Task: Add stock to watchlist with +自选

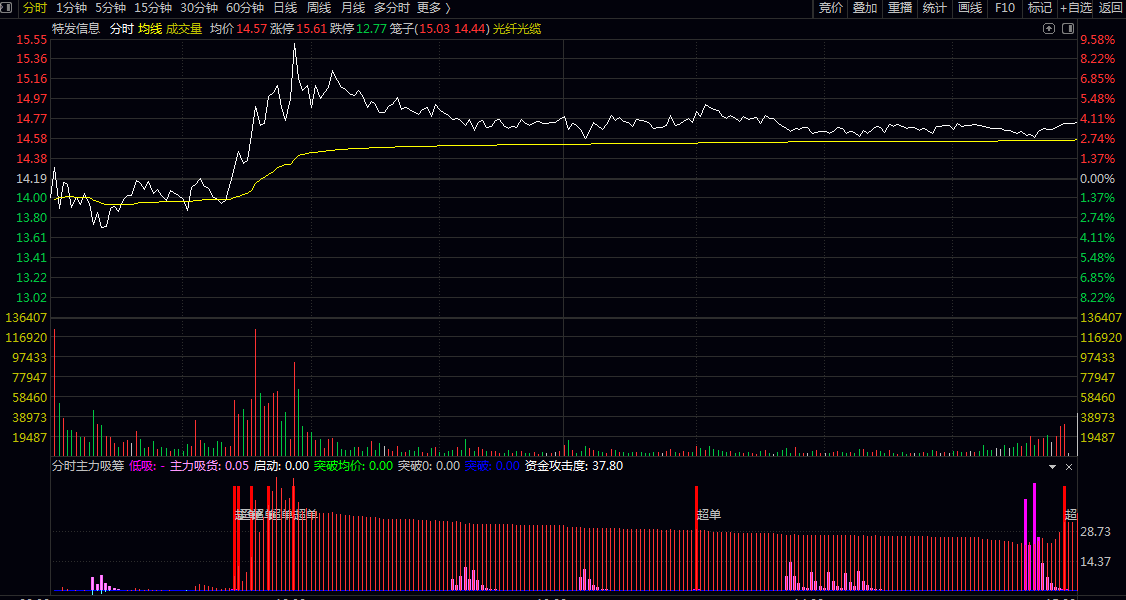Action: pyautogui.click(x=1076, y=8)
